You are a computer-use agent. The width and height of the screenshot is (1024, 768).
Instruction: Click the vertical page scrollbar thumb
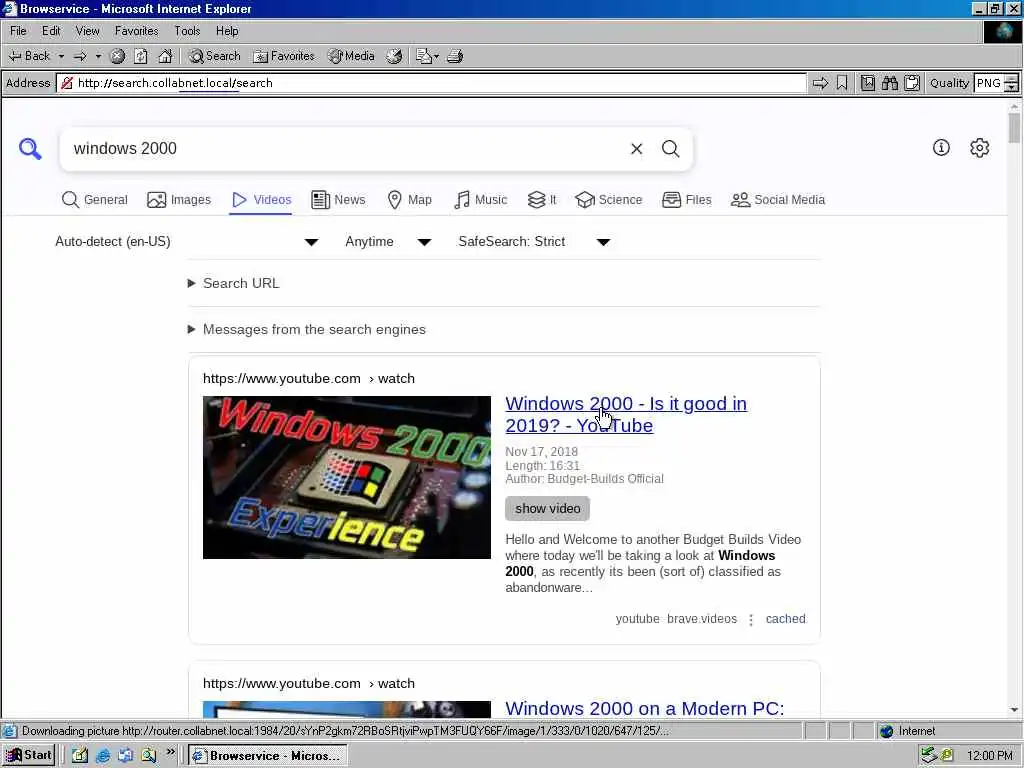click(1014, 128)
